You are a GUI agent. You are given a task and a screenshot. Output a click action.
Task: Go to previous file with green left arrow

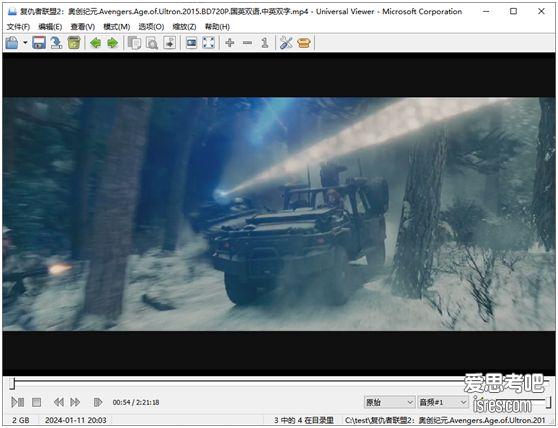[95, 43]
